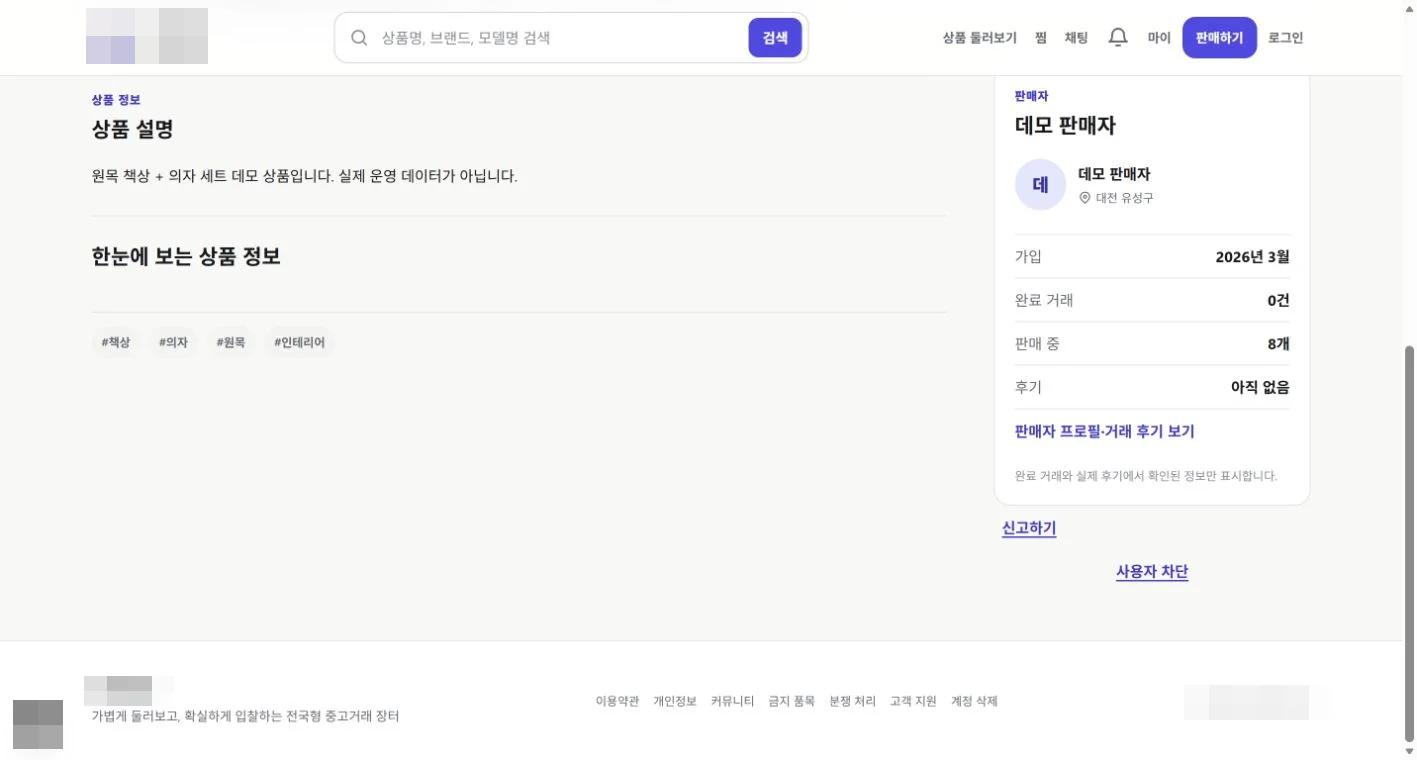This screenshot has height=760, width=1417.
Task: Click the 8개 items-on-sale value
Action: coord(1279,343)
